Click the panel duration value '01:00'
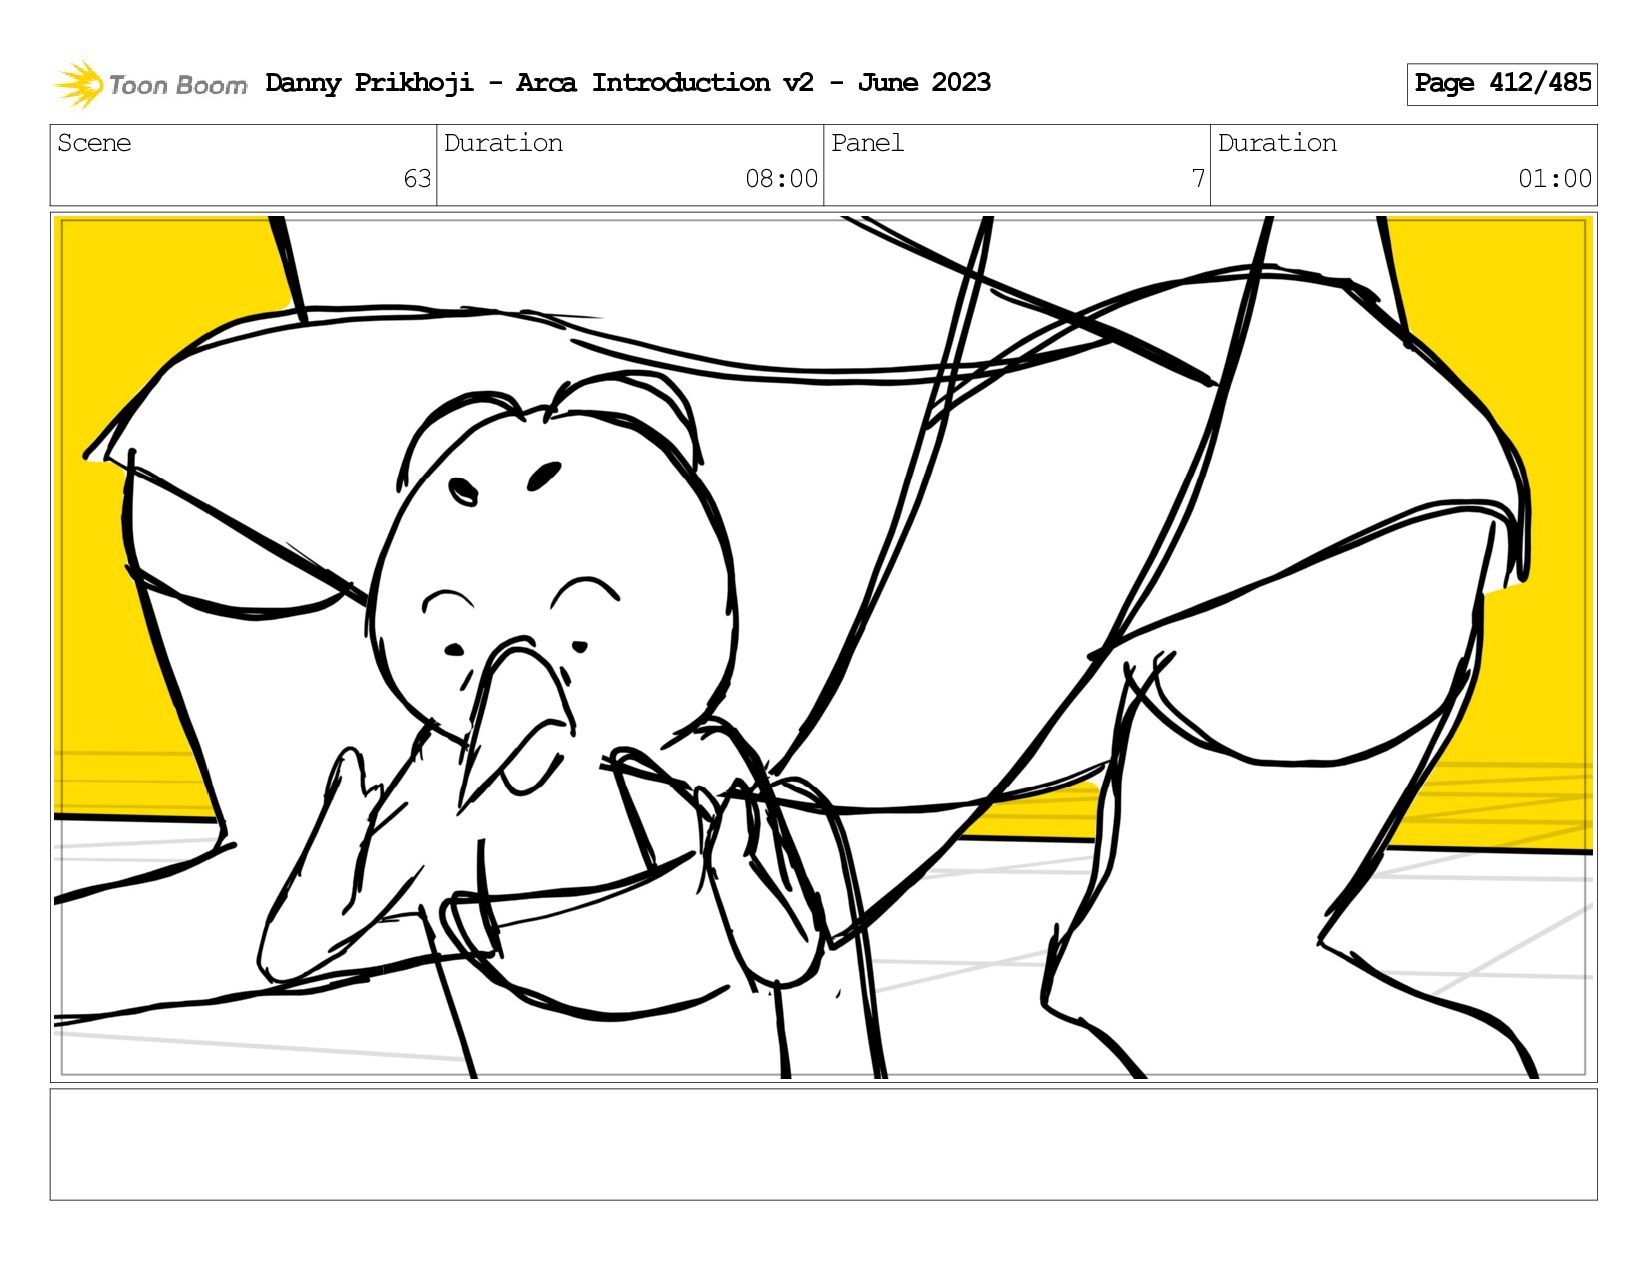This screenshot has height=1275, width=1650. 1555,179
